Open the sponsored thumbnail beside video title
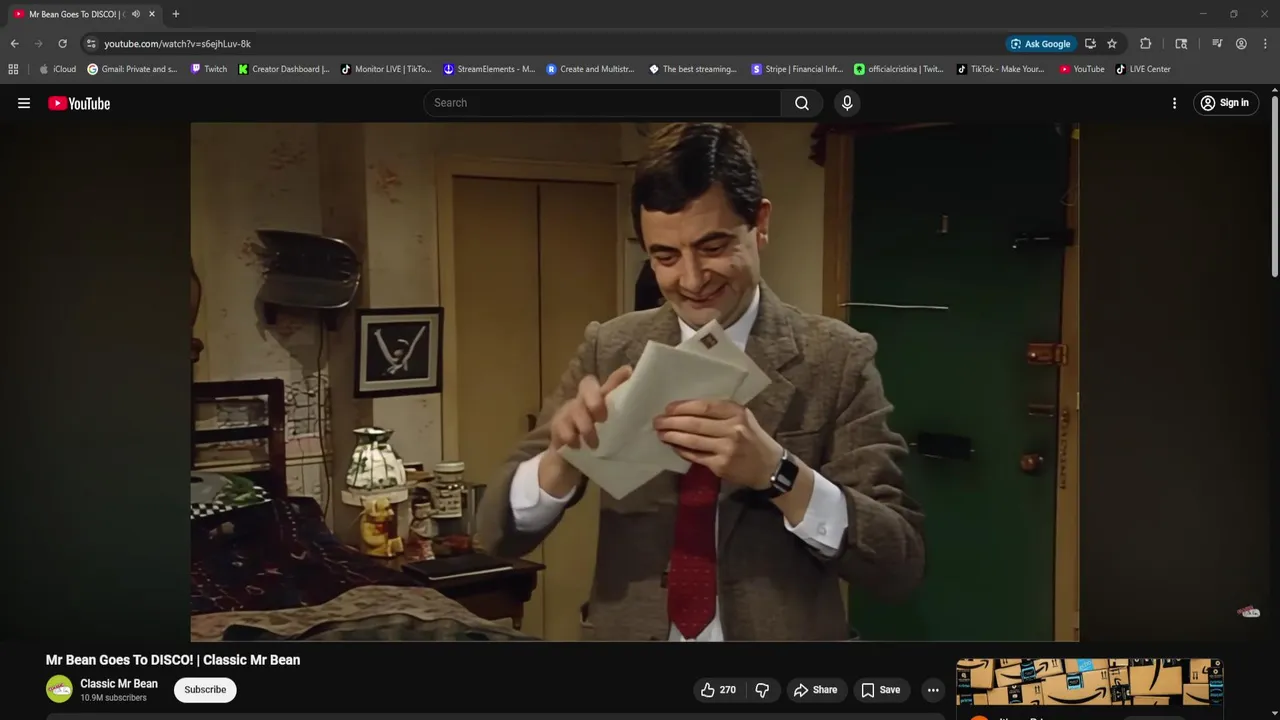This screenshot has height=720, width=1280. coord(1089,683)
